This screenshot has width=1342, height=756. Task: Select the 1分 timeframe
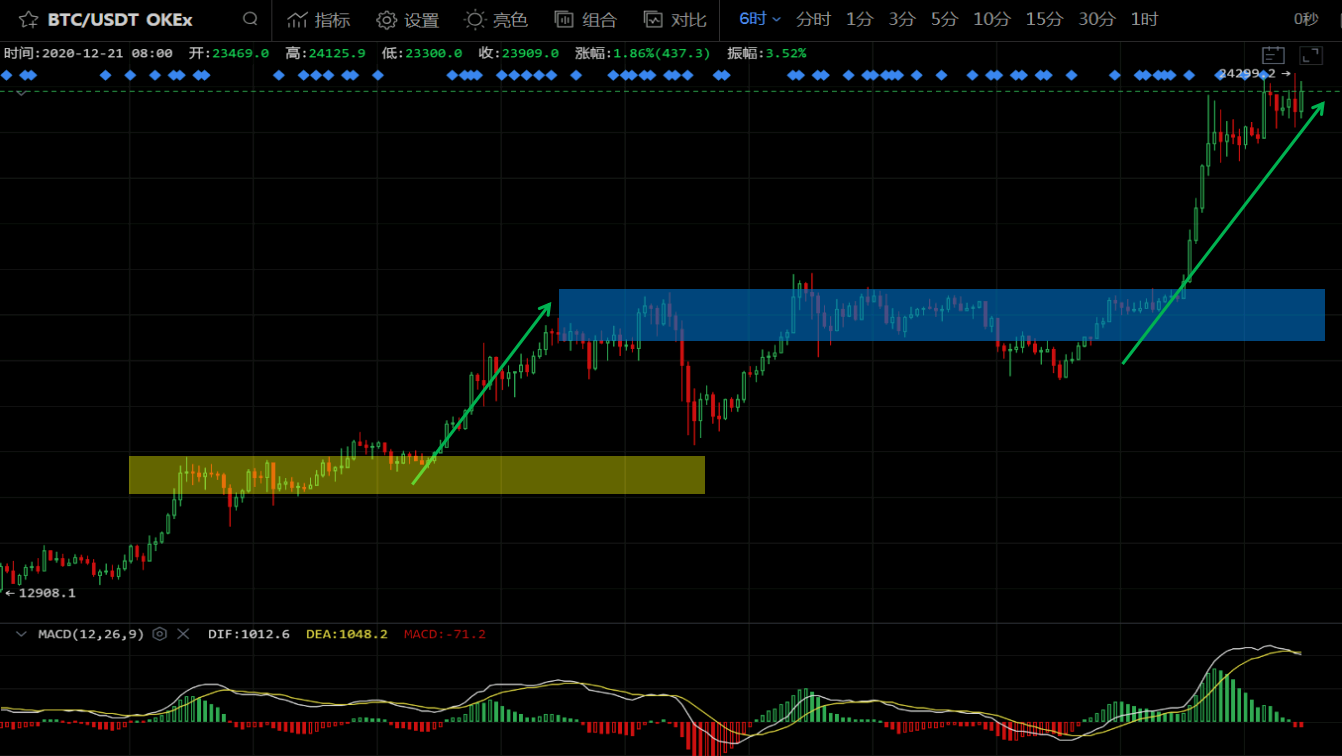tap(859, 19)
